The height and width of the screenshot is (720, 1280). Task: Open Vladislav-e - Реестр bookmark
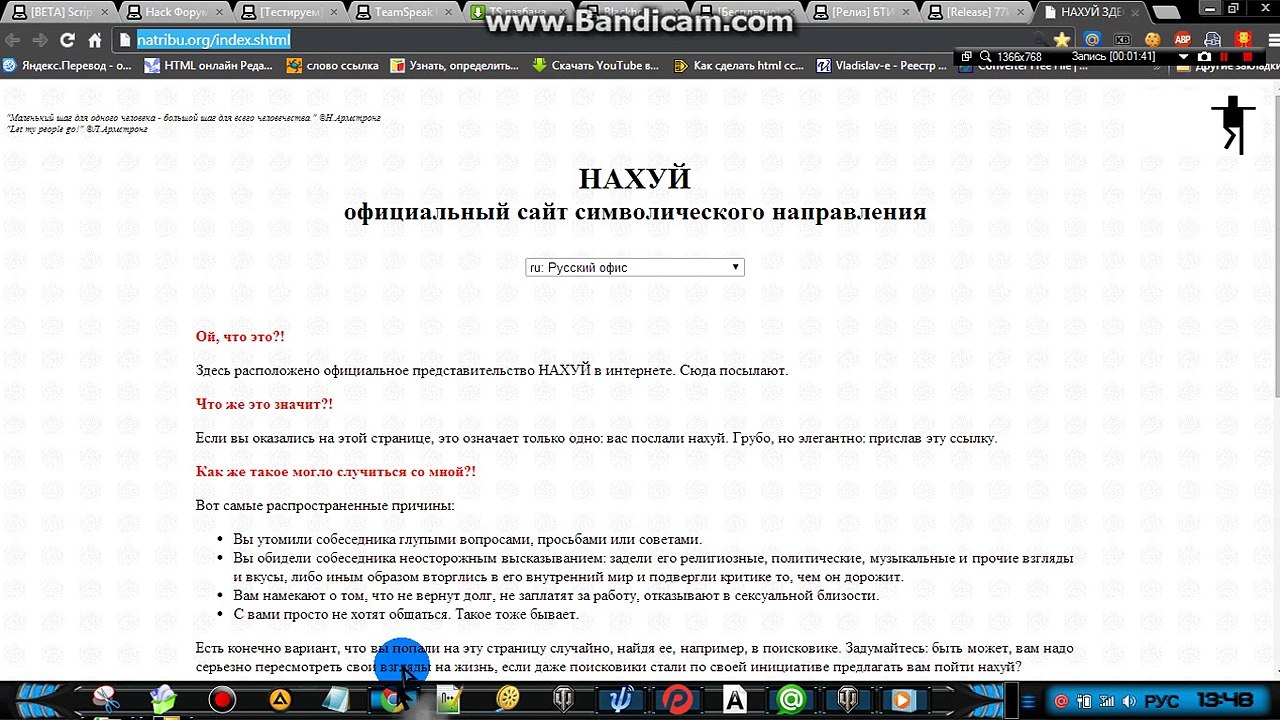pos(882,66)
